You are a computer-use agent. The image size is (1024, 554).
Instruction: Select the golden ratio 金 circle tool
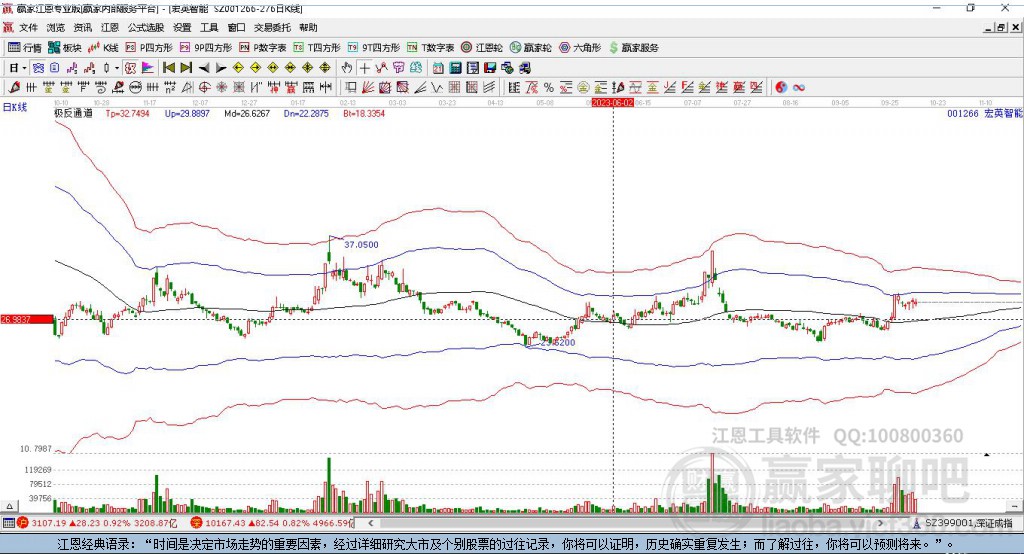pyautogui.click(x=583, y=88)
